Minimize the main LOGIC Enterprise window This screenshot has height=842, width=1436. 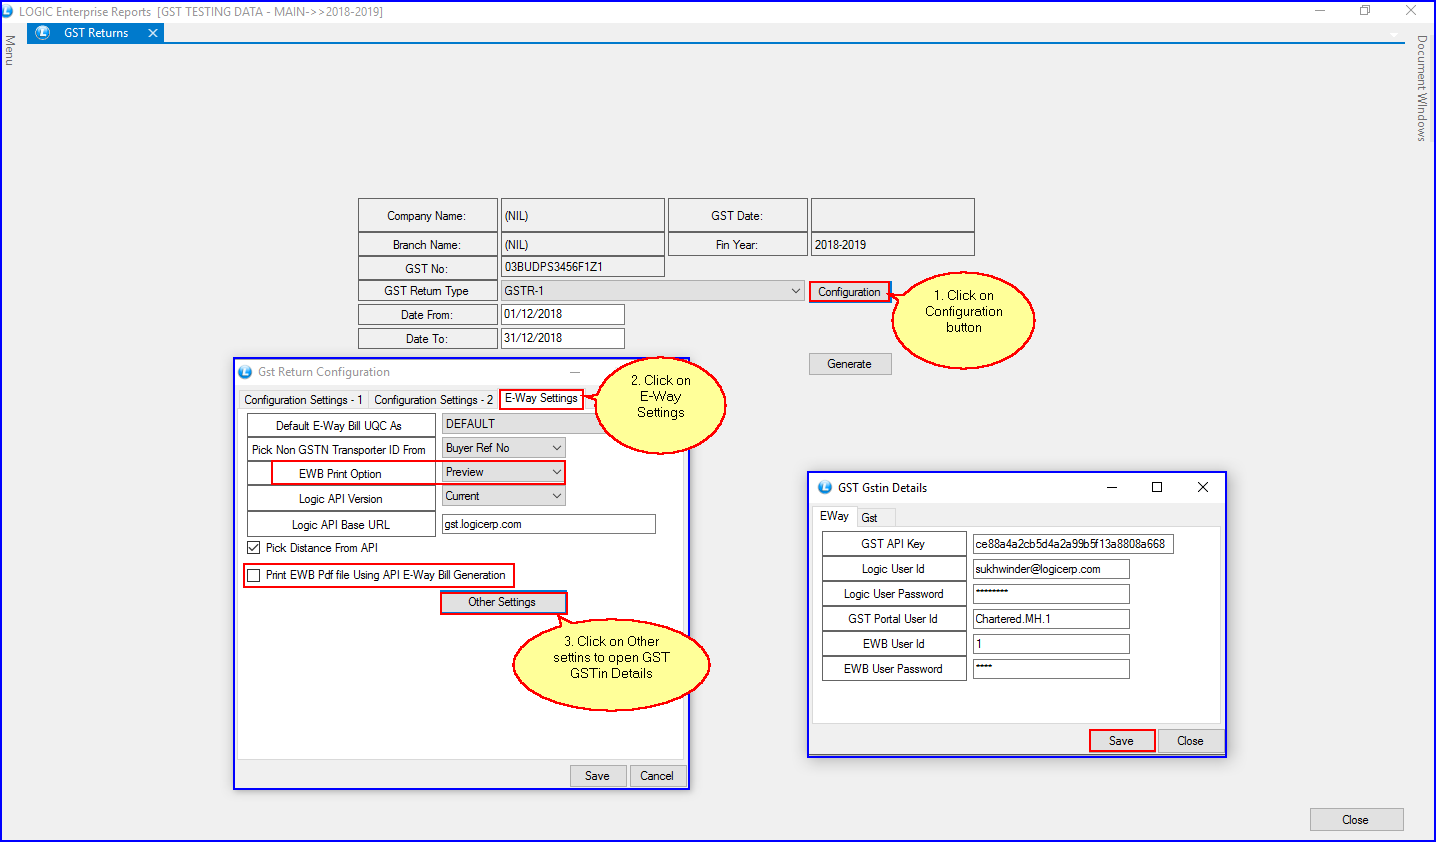click(1320, 11)
